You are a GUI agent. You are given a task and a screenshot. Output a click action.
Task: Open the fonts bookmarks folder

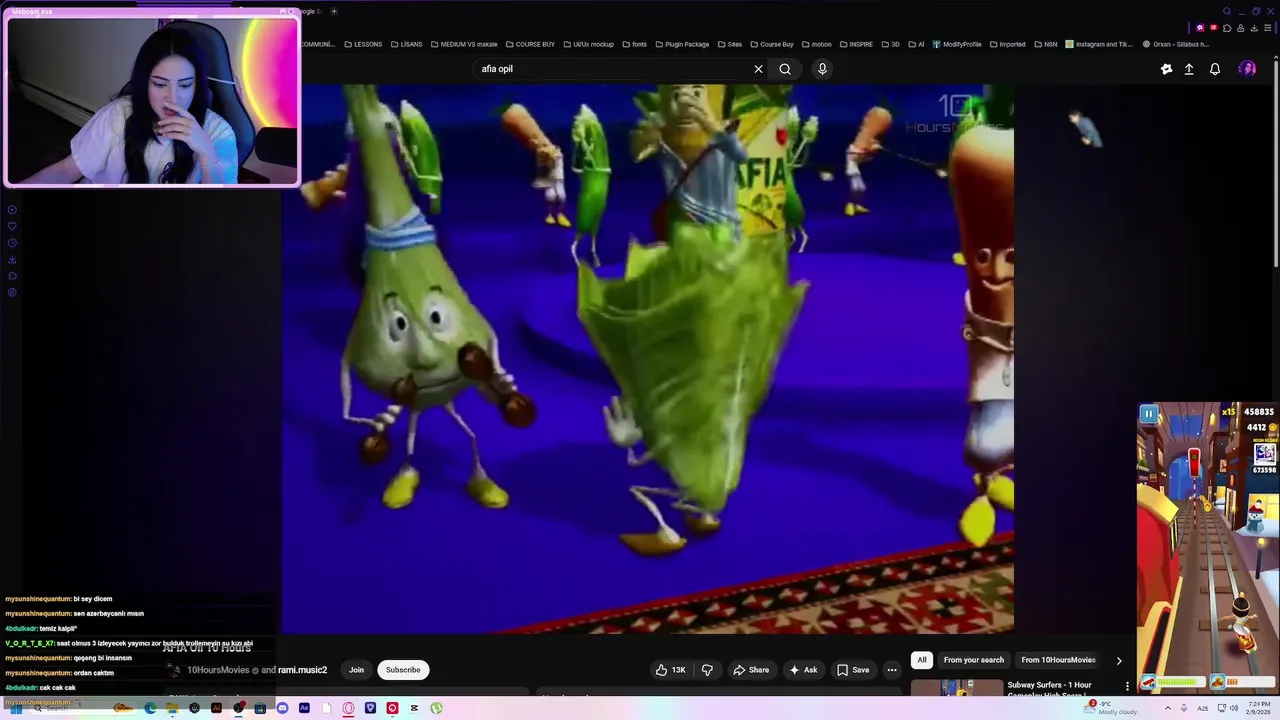[x=634, y=44]
